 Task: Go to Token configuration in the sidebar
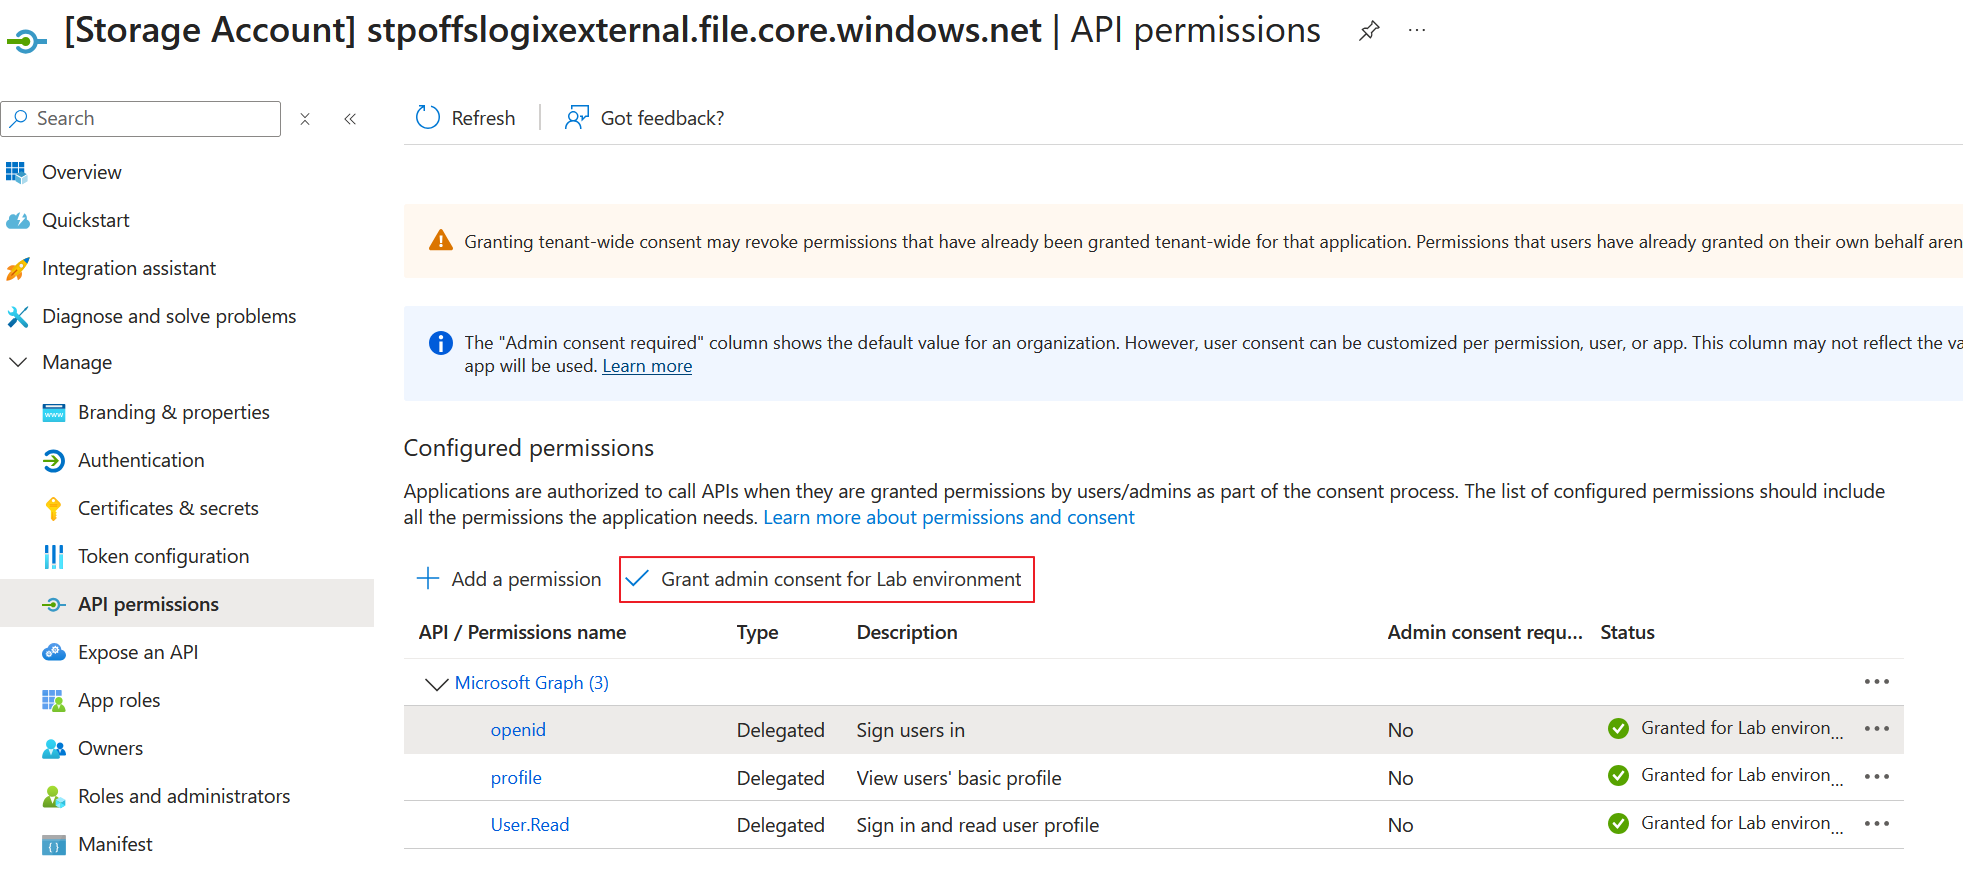(x=163, y=556)
